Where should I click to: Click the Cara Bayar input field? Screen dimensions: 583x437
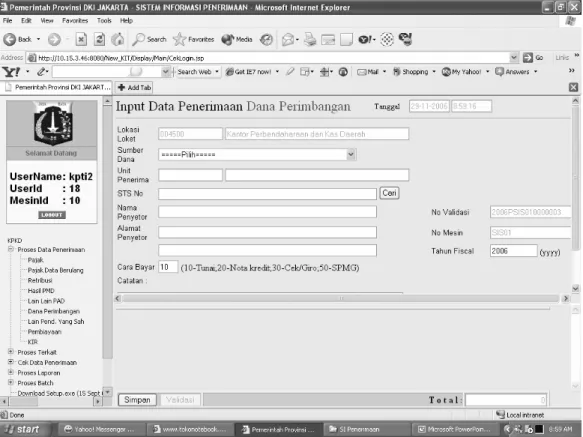168,267
